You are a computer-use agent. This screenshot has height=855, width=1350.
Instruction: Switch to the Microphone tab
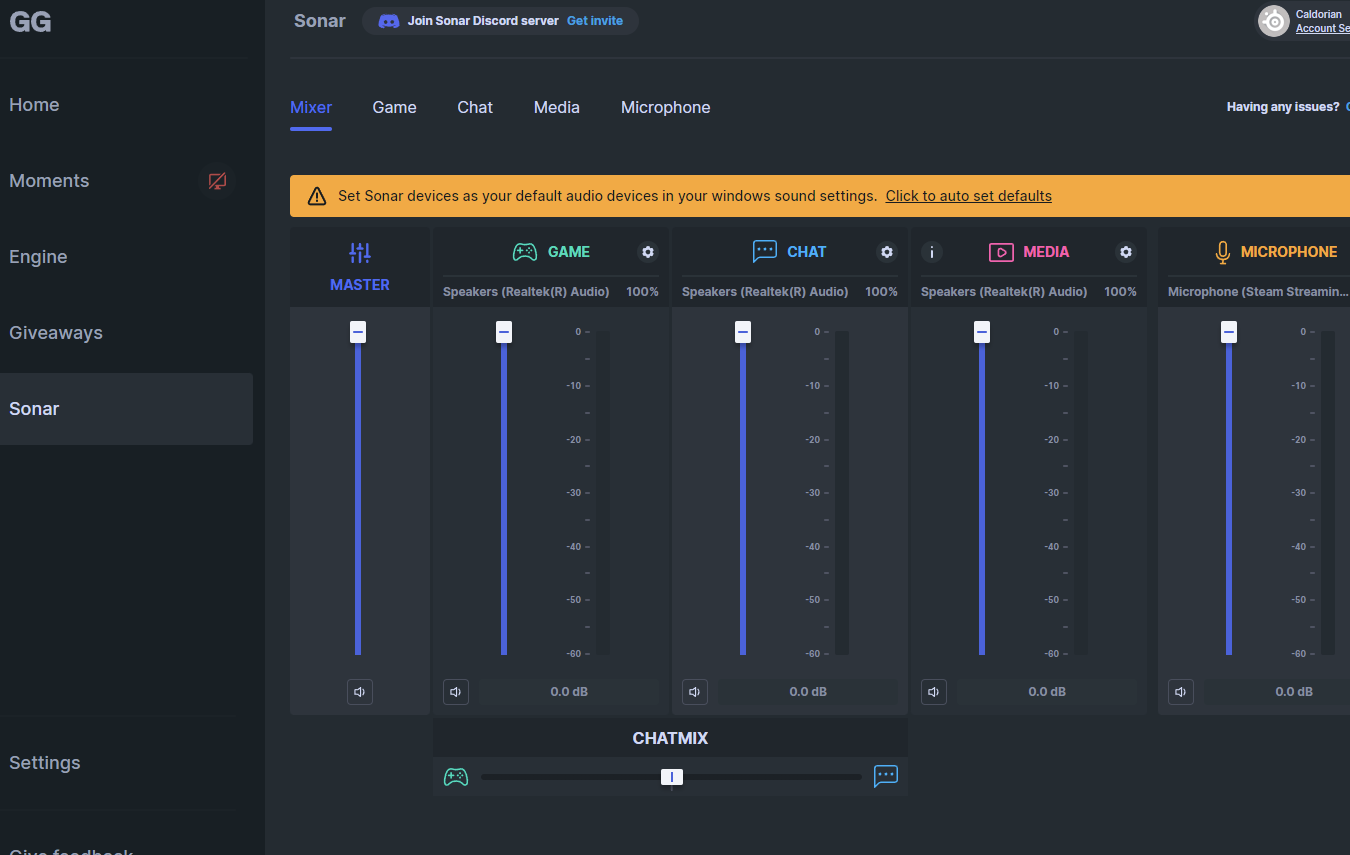[x=665, y=108]
